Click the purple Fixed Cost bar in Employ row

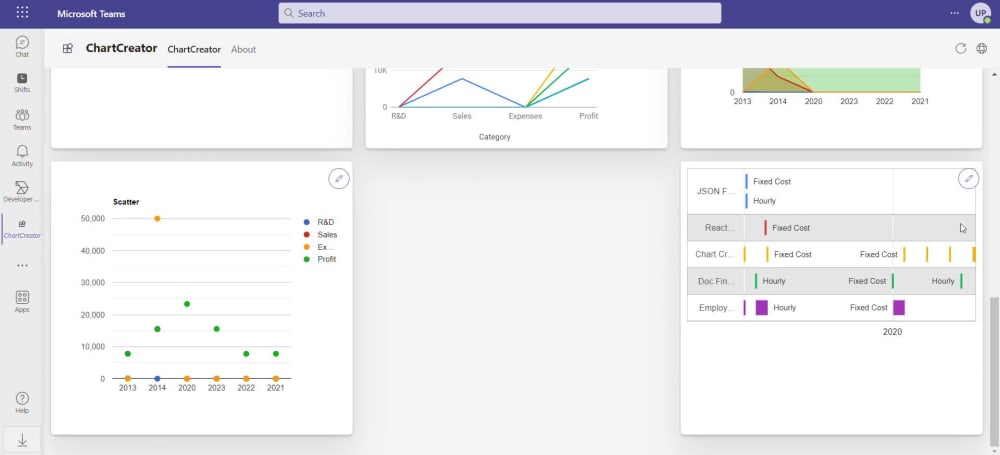[899, 308]
